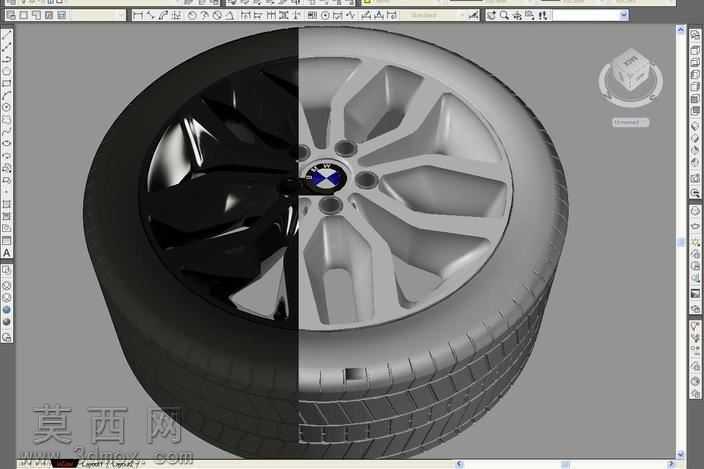Select the Continue dimension tool
Image resolution: width=704 pixels, height=469 pixels.
tap(271, 15)
